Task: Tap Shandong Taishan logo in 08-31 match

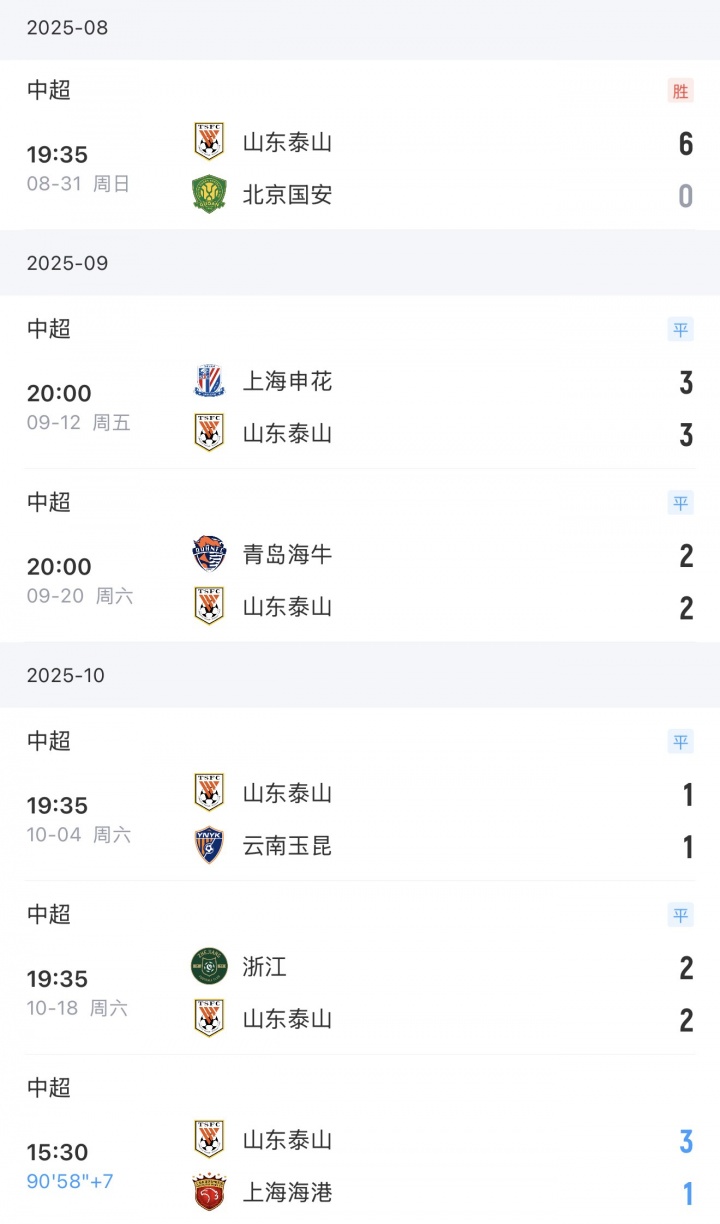Action: click(x=209, y=142)
